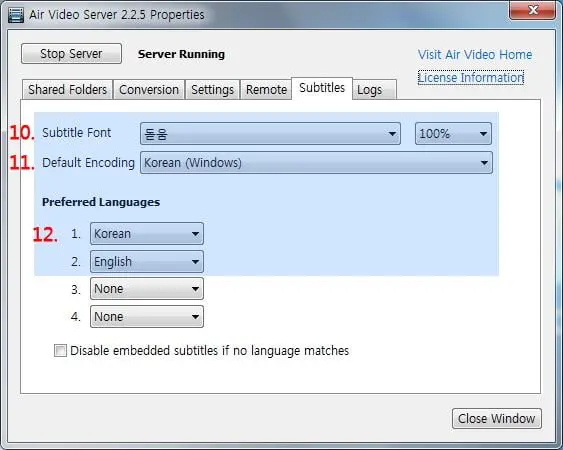The image size is (563, 450).
Task: Open preferred language 2 English dropdown
Action: point(147,261)
